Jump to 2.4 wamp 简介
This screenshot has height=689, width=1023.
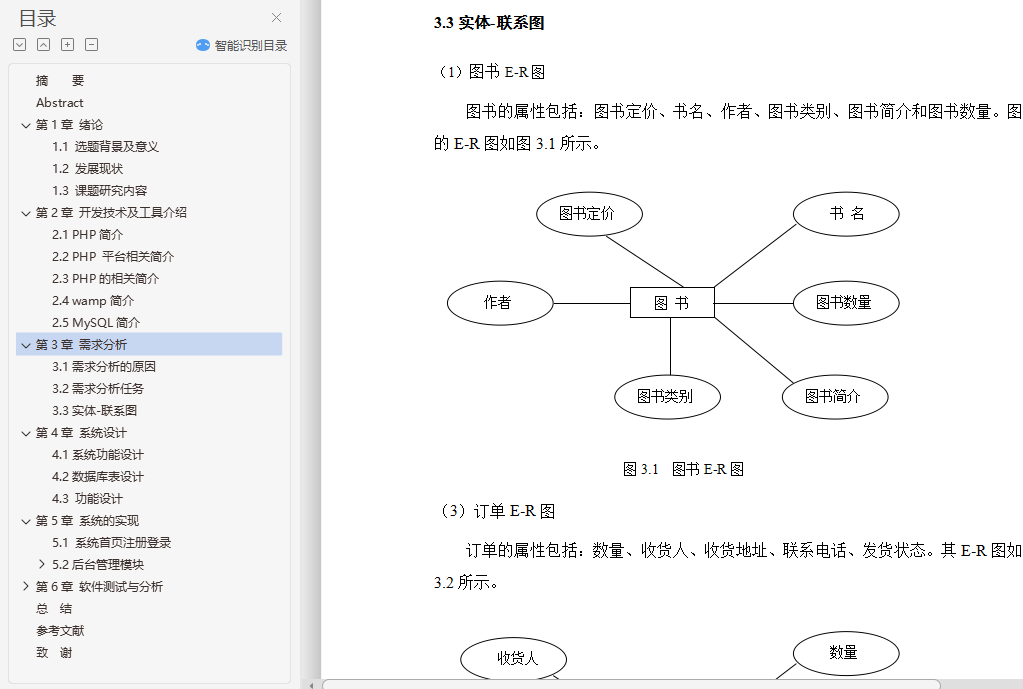(x=93, y=301)
